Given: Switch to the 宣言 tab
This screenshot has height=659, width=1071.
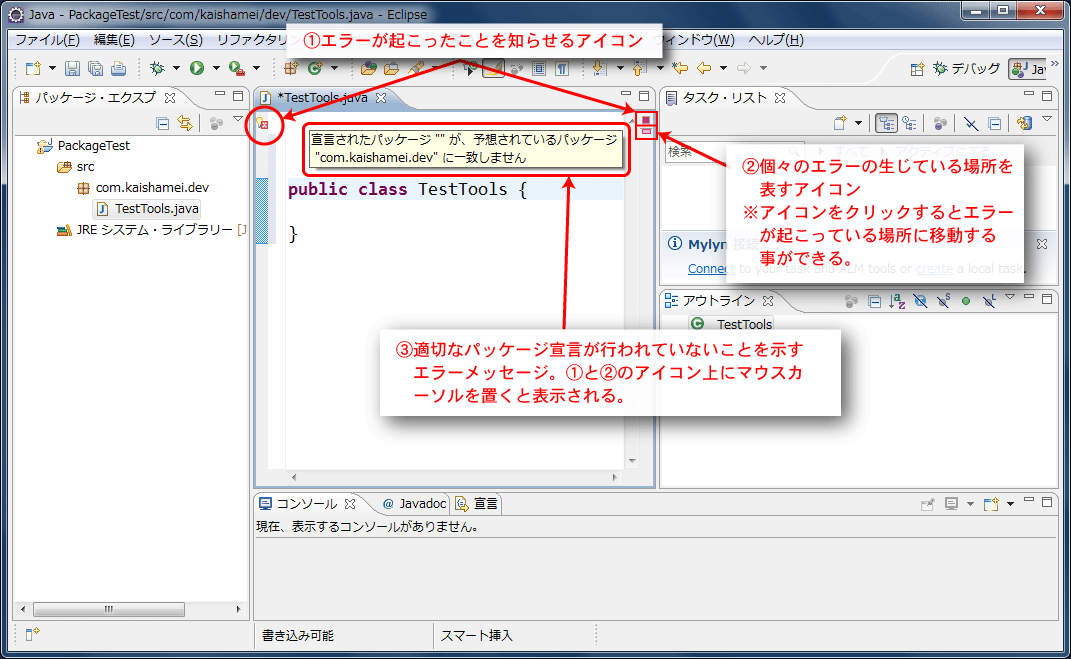Looking at the screenshot, I should point(477,504).
